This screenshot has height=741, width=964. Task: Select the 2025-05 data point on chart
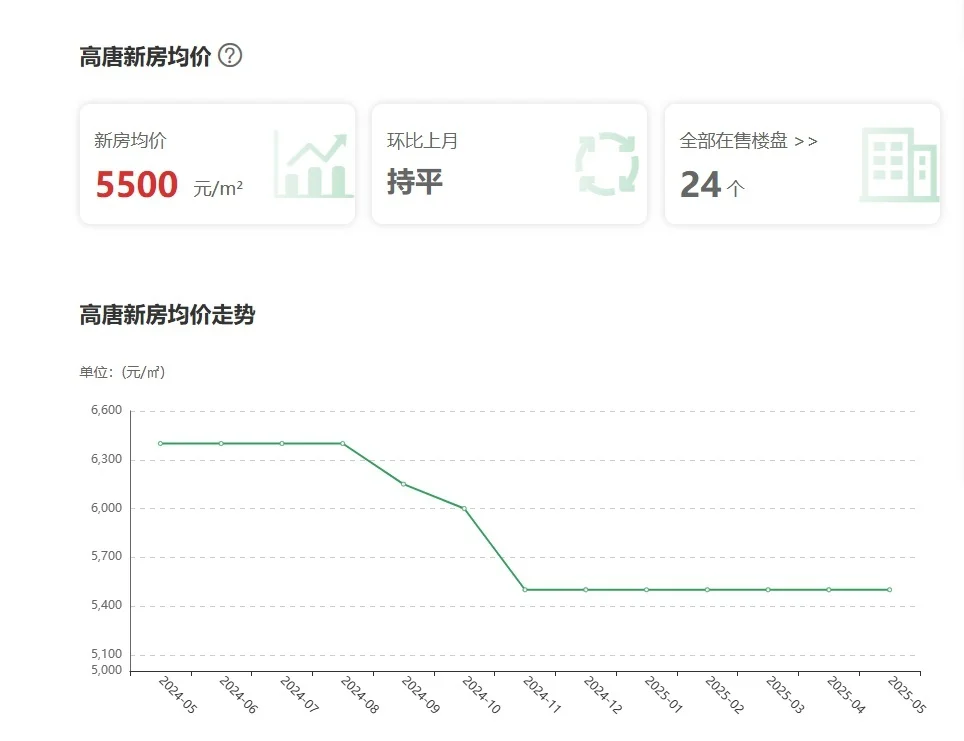click(889, 590)
